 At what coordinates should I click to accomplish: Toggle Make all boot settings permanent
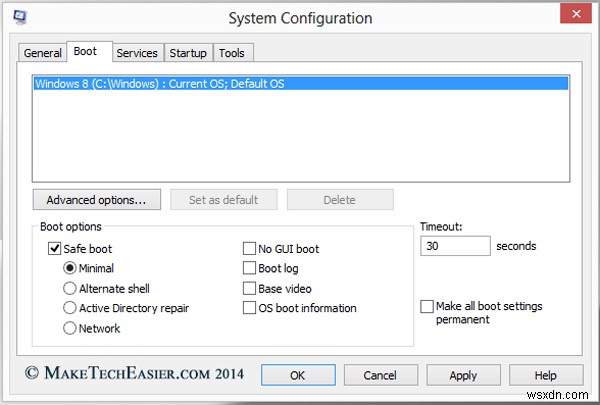click(428, 306)
